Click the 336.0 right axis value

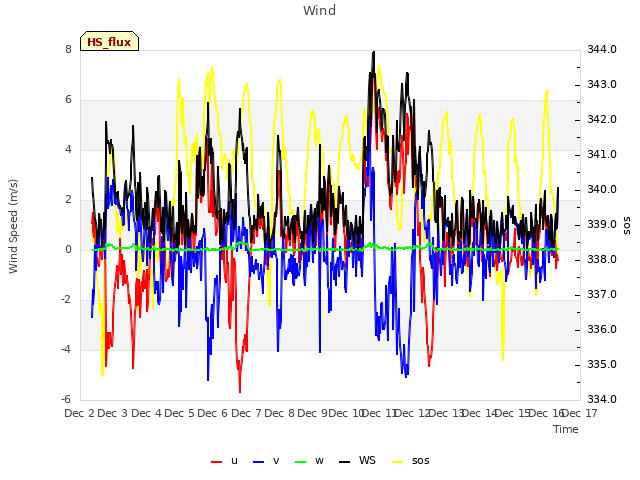602,329
